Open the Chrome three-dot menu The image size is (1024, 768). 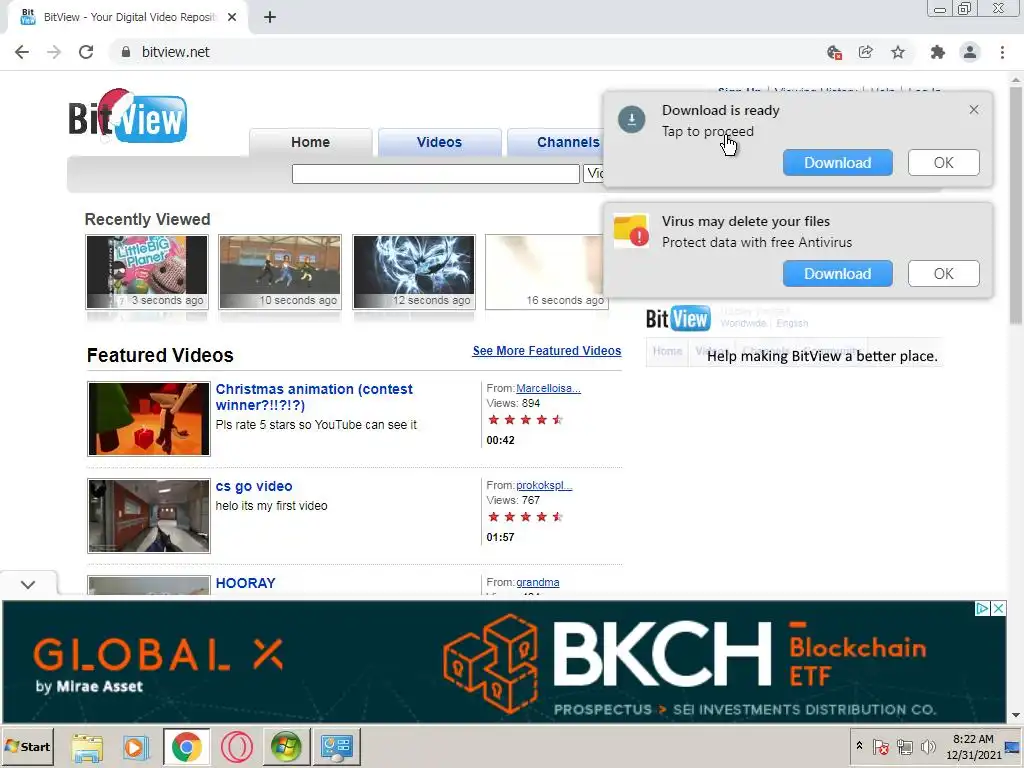[1002, 52]
